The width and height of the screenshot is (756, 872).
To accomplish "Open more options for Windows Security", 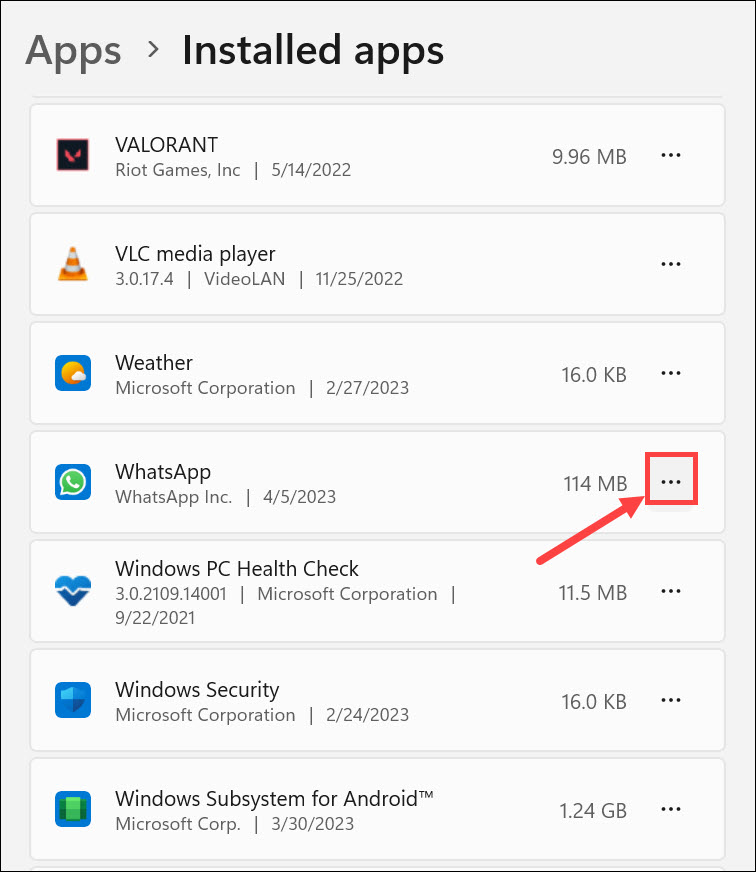I will 671,700.
